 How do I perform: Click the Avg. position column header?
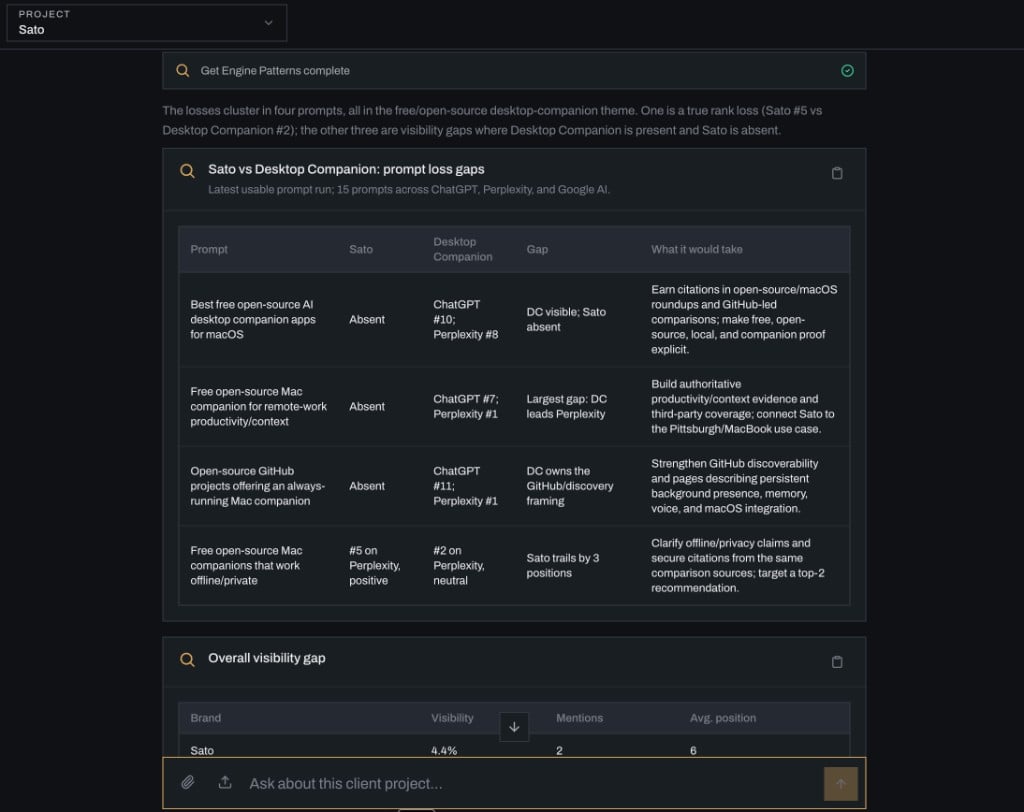[x=722, y=718]
